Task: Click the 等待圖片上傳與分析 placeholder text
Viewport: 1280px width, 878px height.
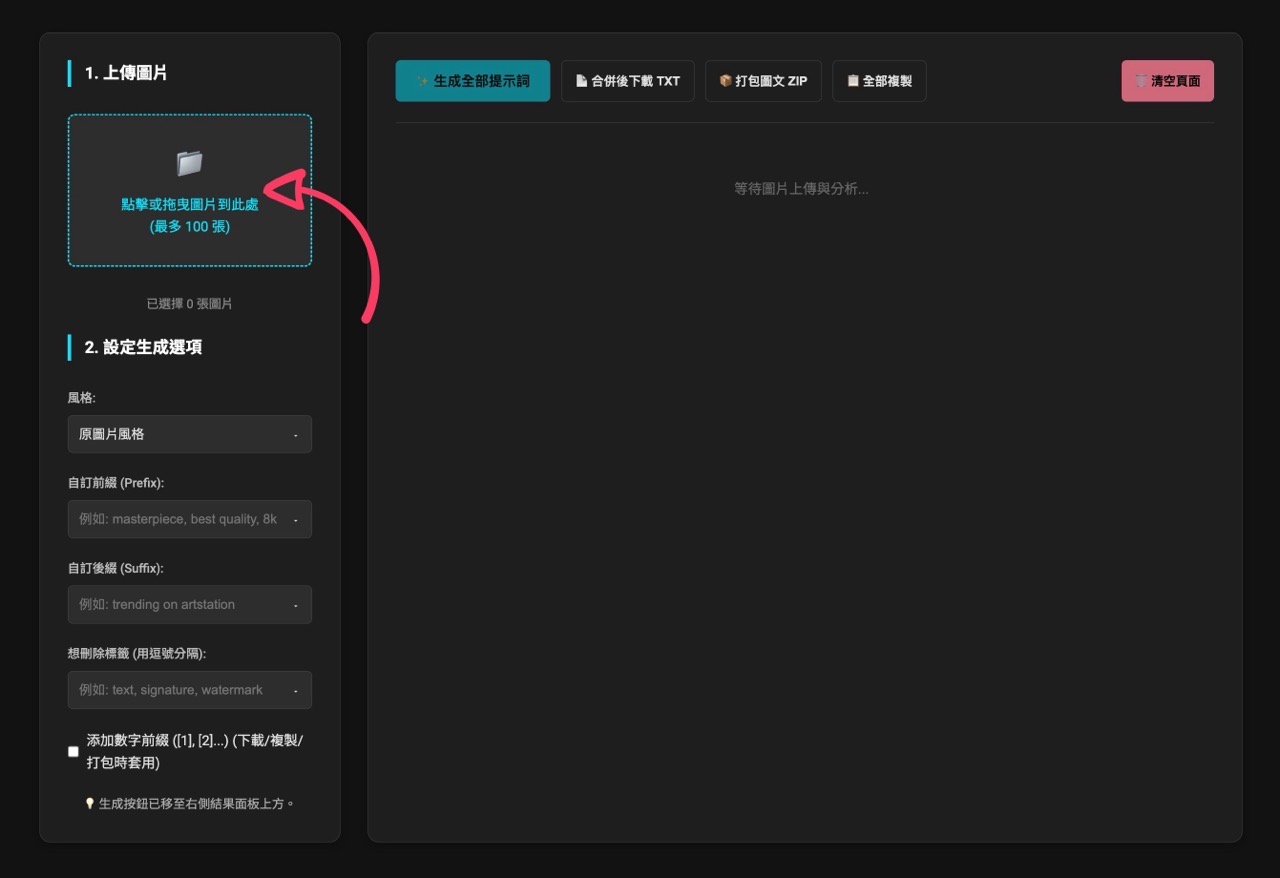Action: click(x=801, y=188)
